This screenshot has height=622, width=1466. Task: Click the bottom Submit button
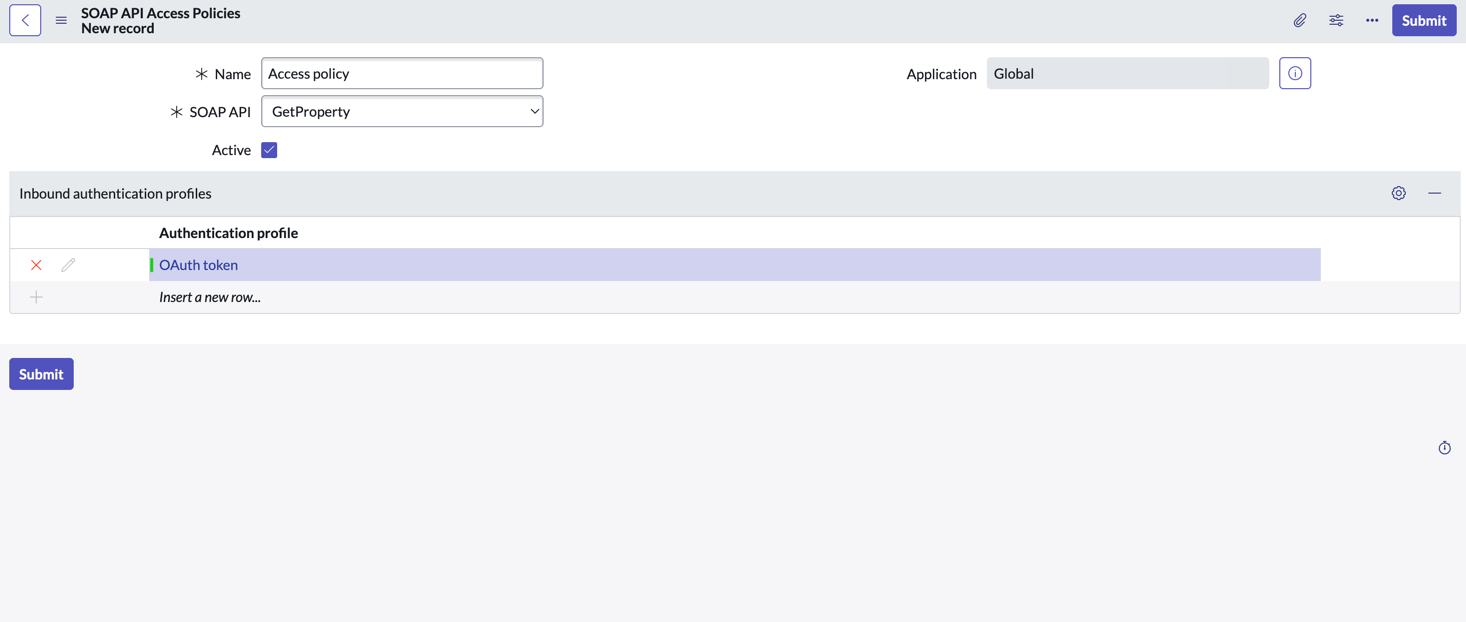41,374
